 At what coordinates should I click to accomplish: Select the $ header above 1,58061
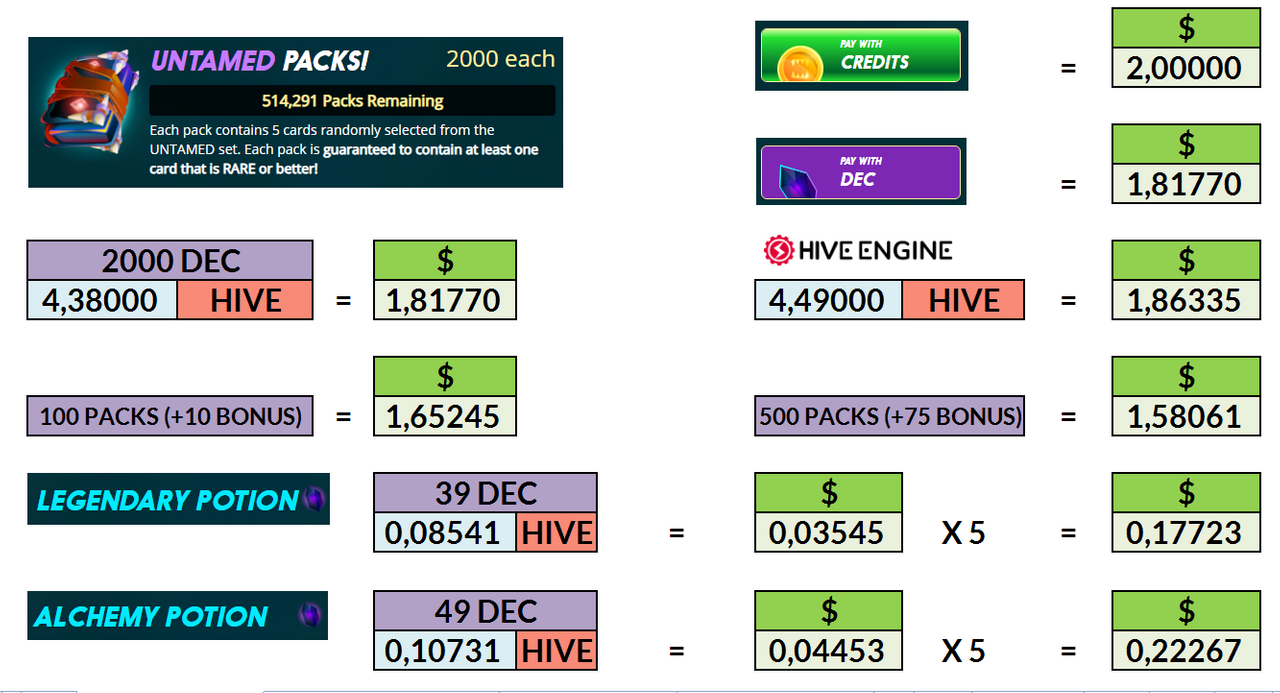pyautogui.click(x=1186, y=377)
